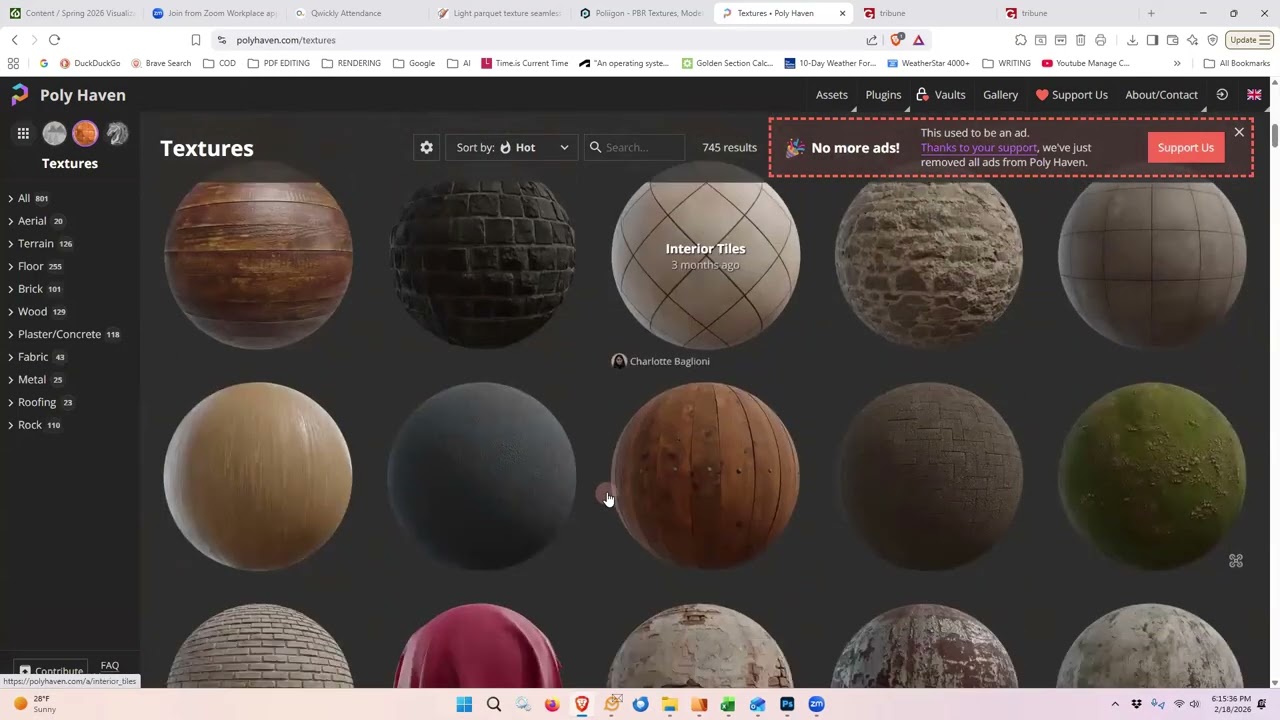
Task: Launch Firefox from the taskbar
Action: pyautogui.click(x=552, y=704)
